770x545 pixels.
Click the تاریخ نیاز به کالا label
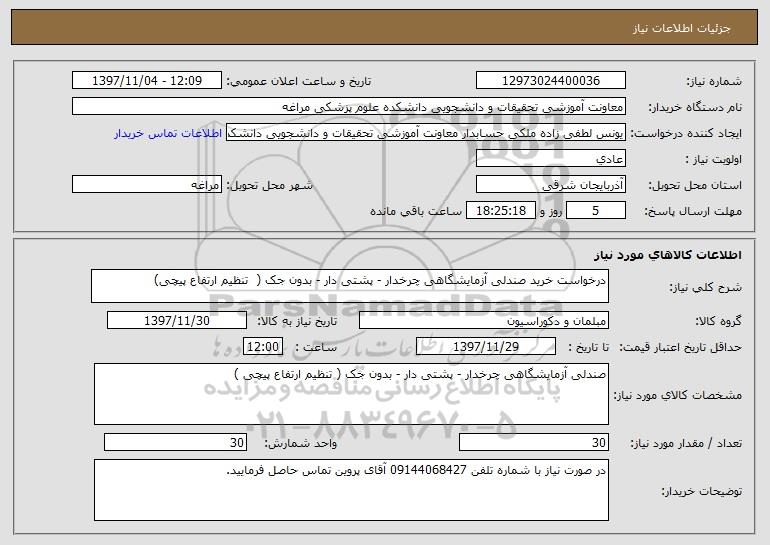click(297, 322)
